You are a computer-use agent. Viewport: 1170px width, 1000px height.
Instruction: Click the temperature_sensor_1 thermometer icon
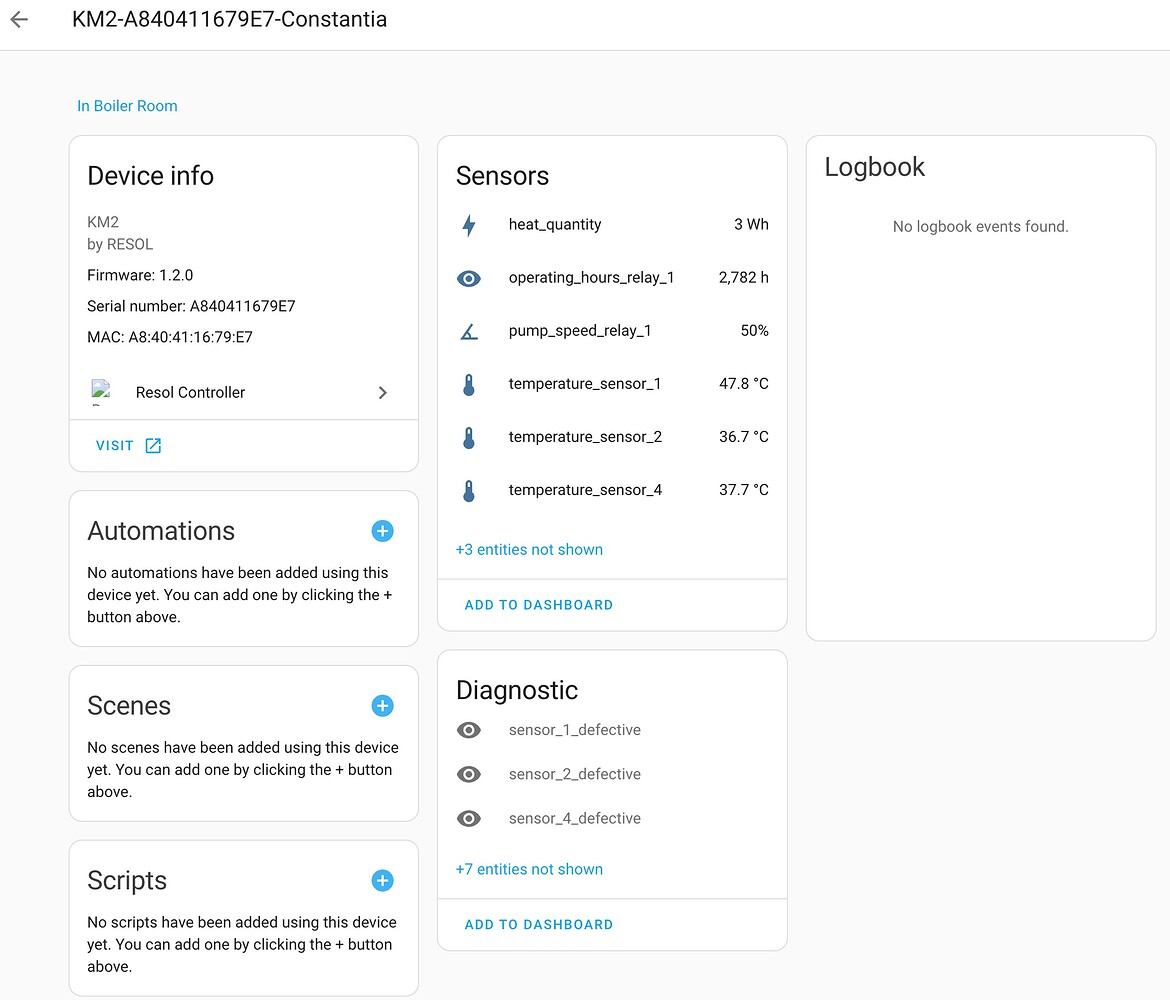pyautogui.click(x=469, y=384)
